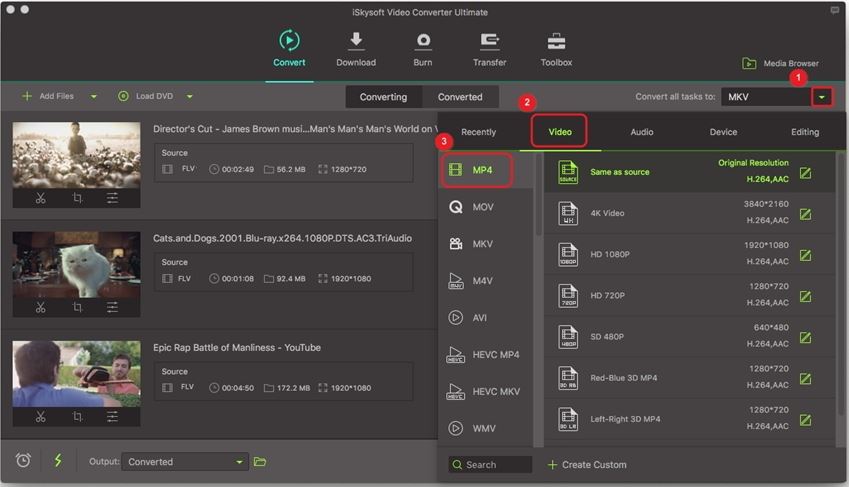The height and width of the screenshot is (487, 849).
Task: Expand the Convert all tasks to dropdown
Action: [x=823, y=97]
